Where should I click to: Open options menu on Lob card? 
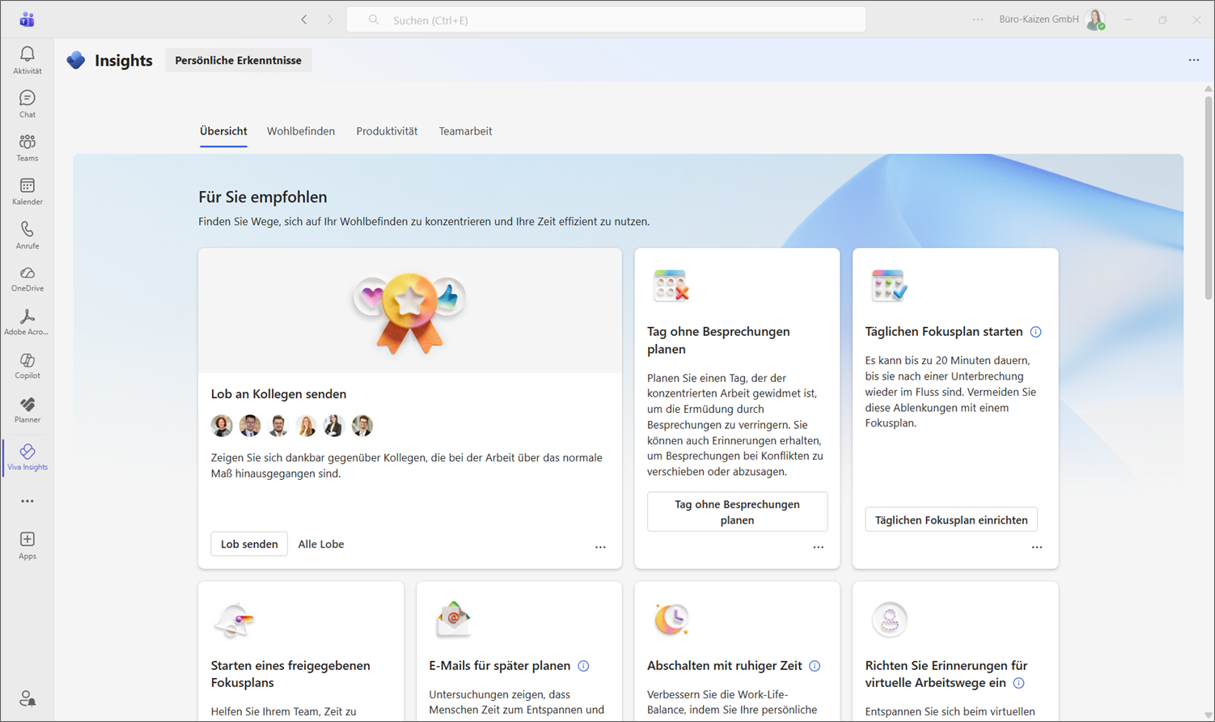click(x=600, y=547)
